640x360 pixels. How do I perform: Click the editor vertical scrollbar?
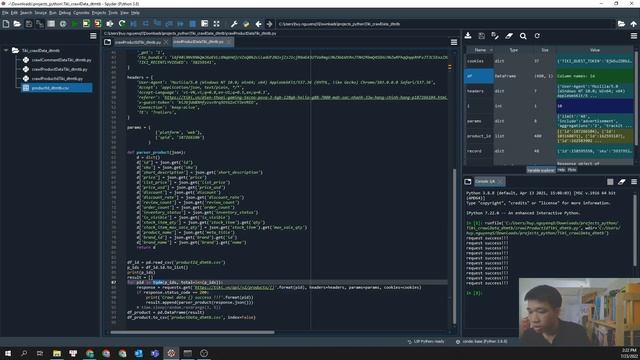pos(454,246)
